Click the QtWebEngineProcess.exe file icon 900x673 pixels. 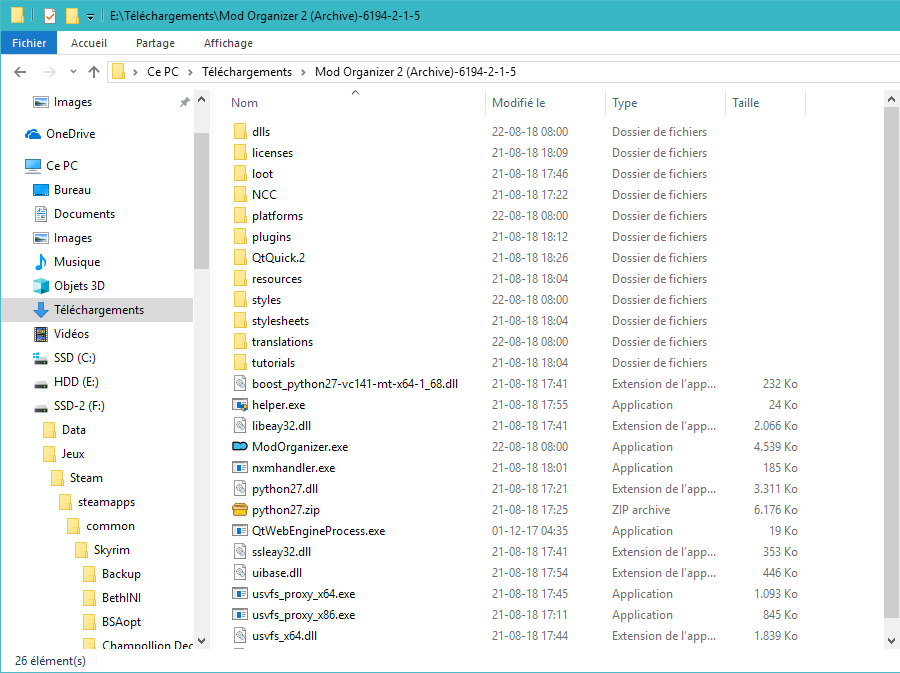[x=239, y=531]
